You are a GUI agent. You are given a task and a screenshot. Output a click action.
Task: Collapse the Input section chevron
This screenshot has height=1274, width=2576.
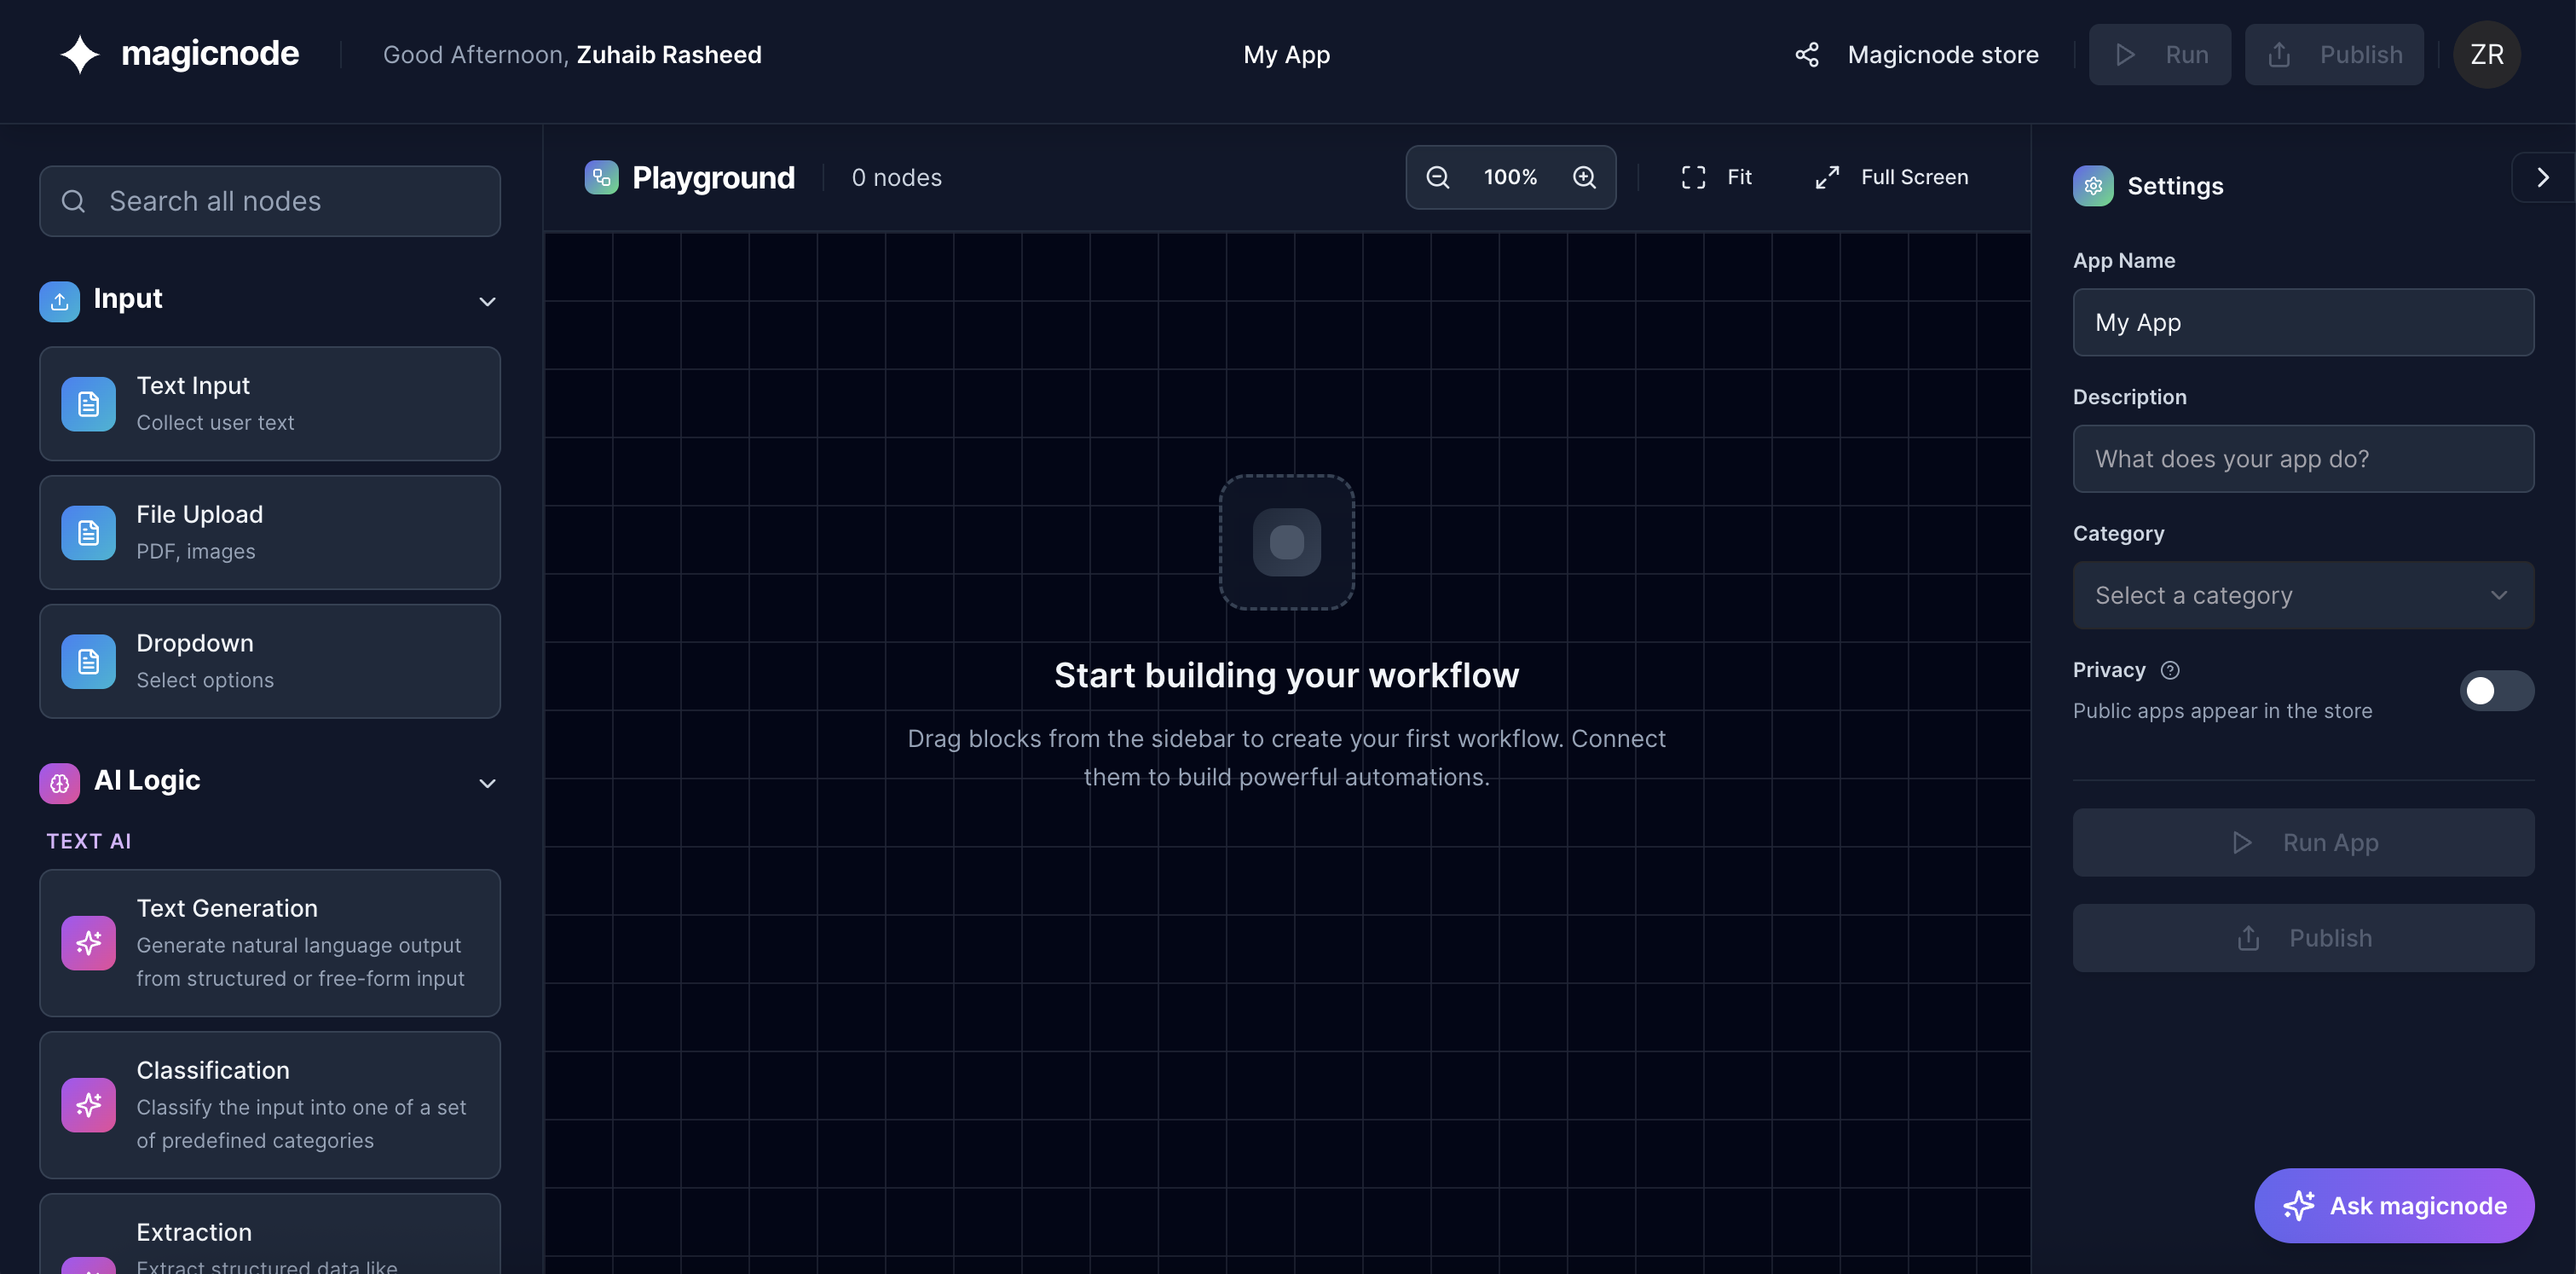[487, 302]
